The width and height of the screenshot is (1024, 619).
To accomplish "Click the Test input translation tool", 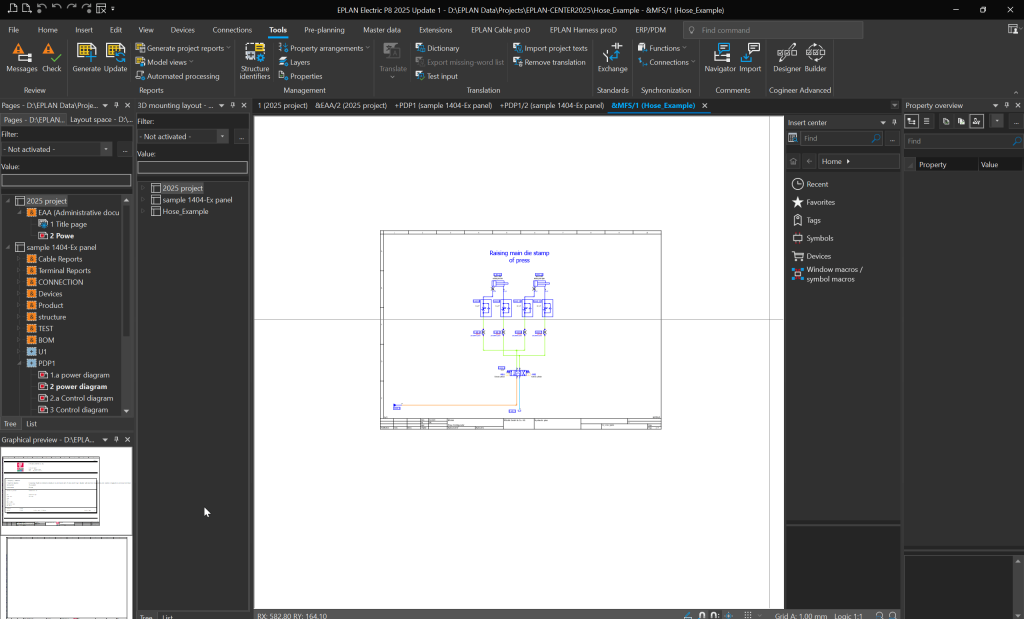I will 436,76.
